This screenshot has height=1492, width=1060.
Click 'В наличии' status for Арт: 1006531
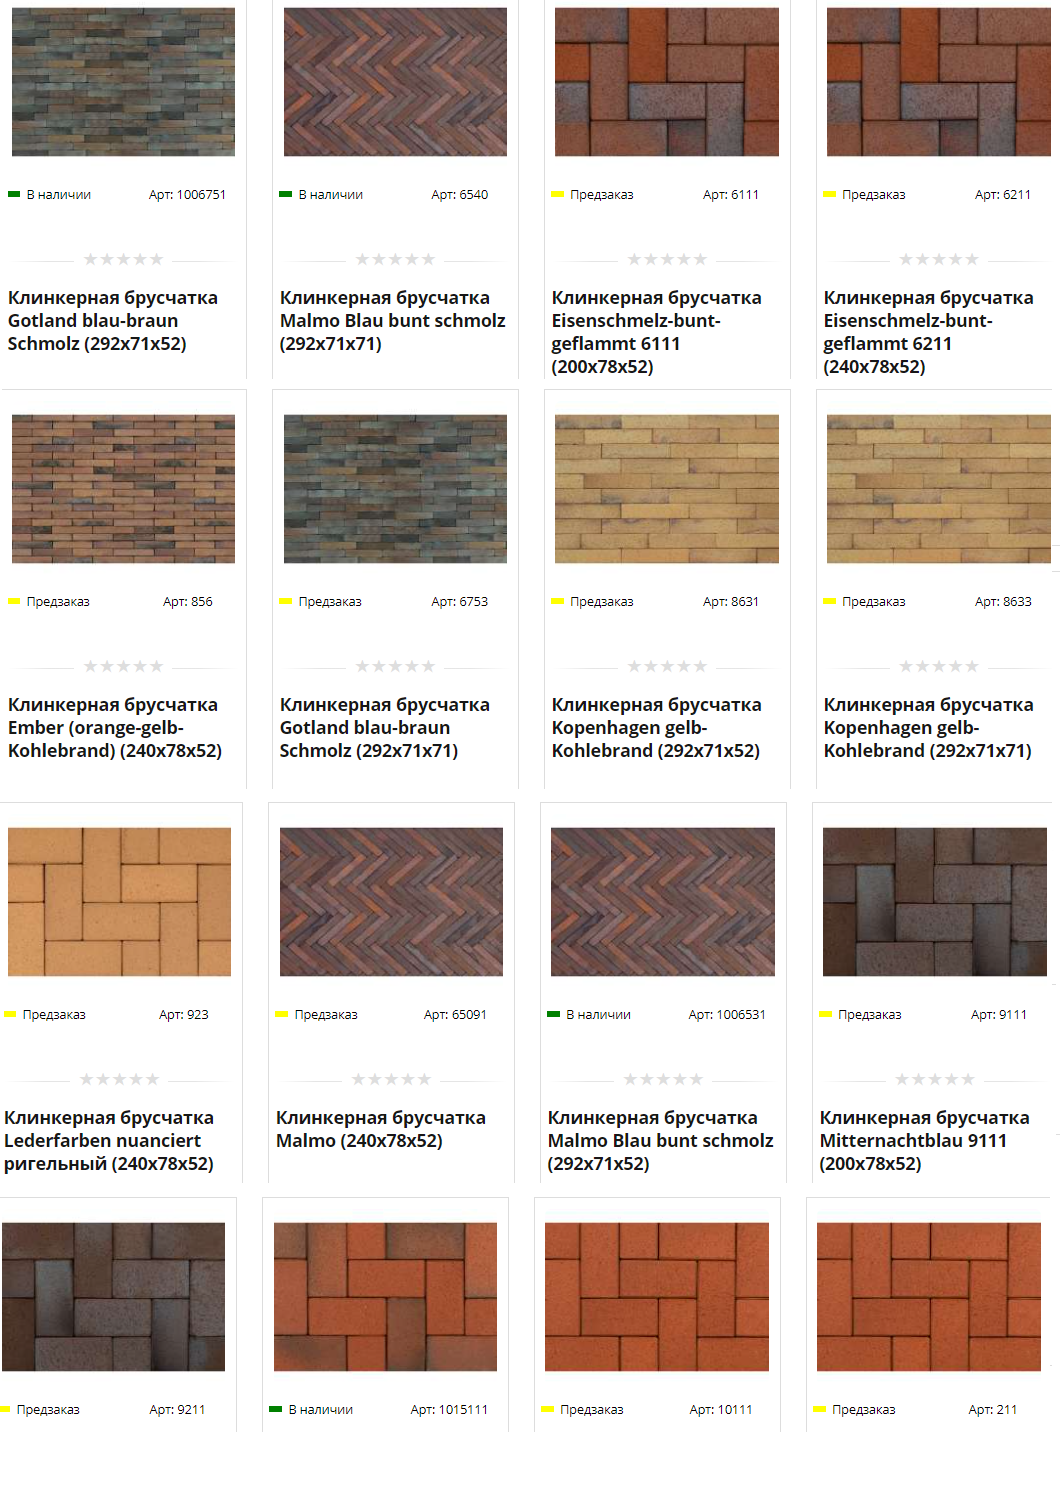[590, 1015]
